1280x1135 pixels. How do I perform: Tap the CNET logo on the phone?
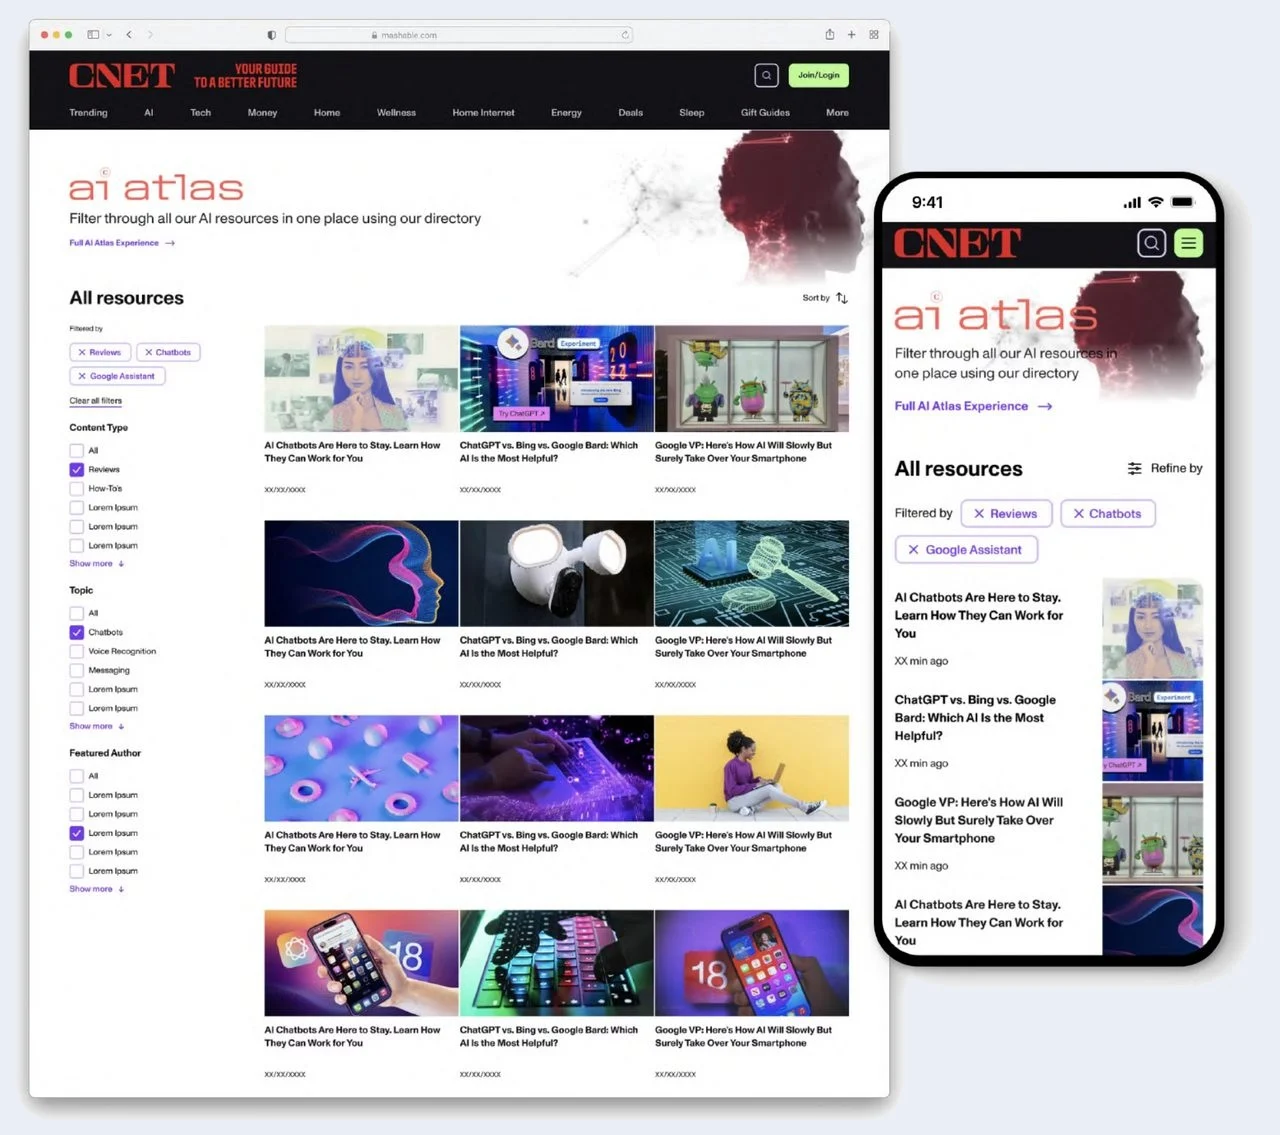pyautogui.click(x=957, y=243)
